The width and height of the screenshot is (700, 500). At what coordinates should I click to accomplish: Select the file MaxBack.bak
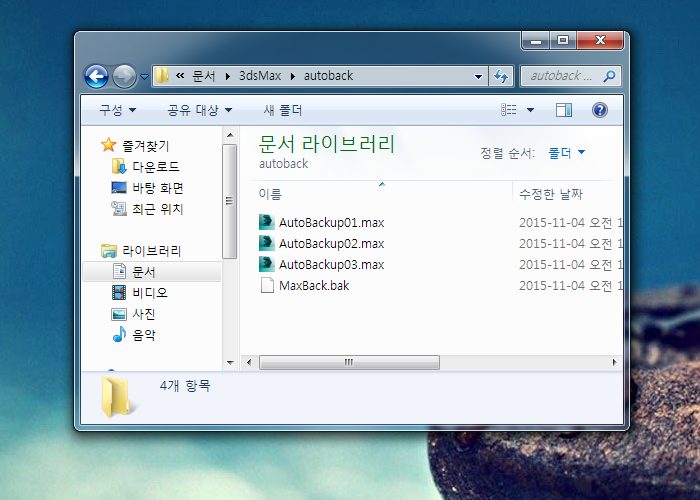click(314, 285)
